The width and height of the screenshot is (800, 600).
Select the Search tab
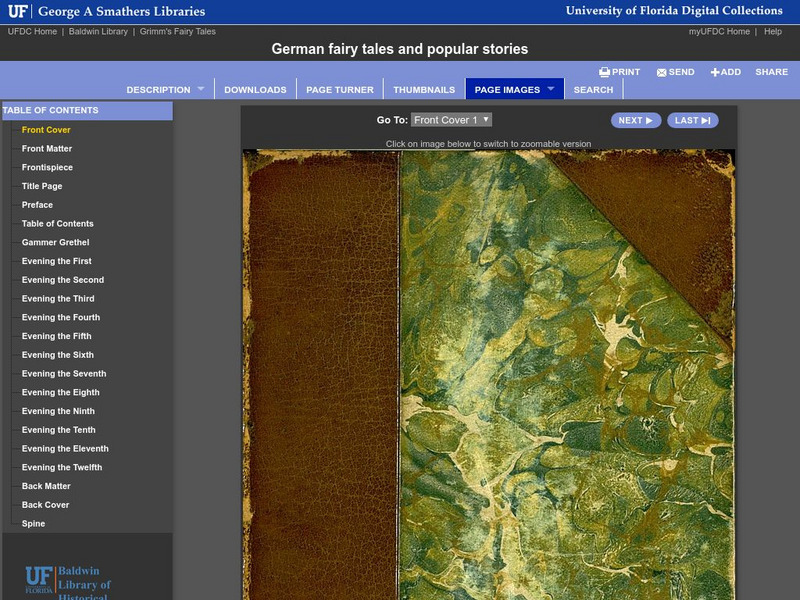(x=593, y=90)
